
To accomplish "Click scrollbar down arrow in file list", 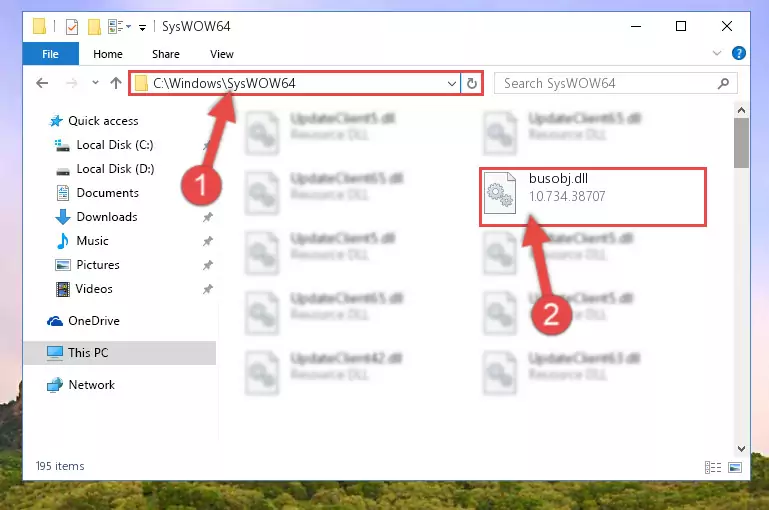I will click(741, 449).
